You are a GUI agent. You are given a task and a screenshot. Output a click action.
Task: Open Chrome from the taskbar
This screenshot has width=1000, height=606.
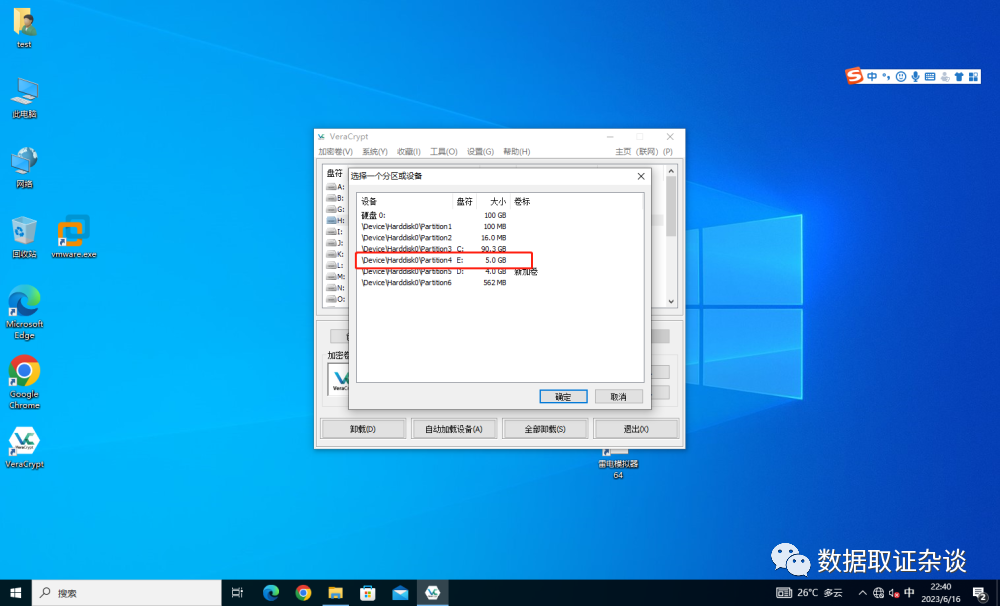pos(303,593)
